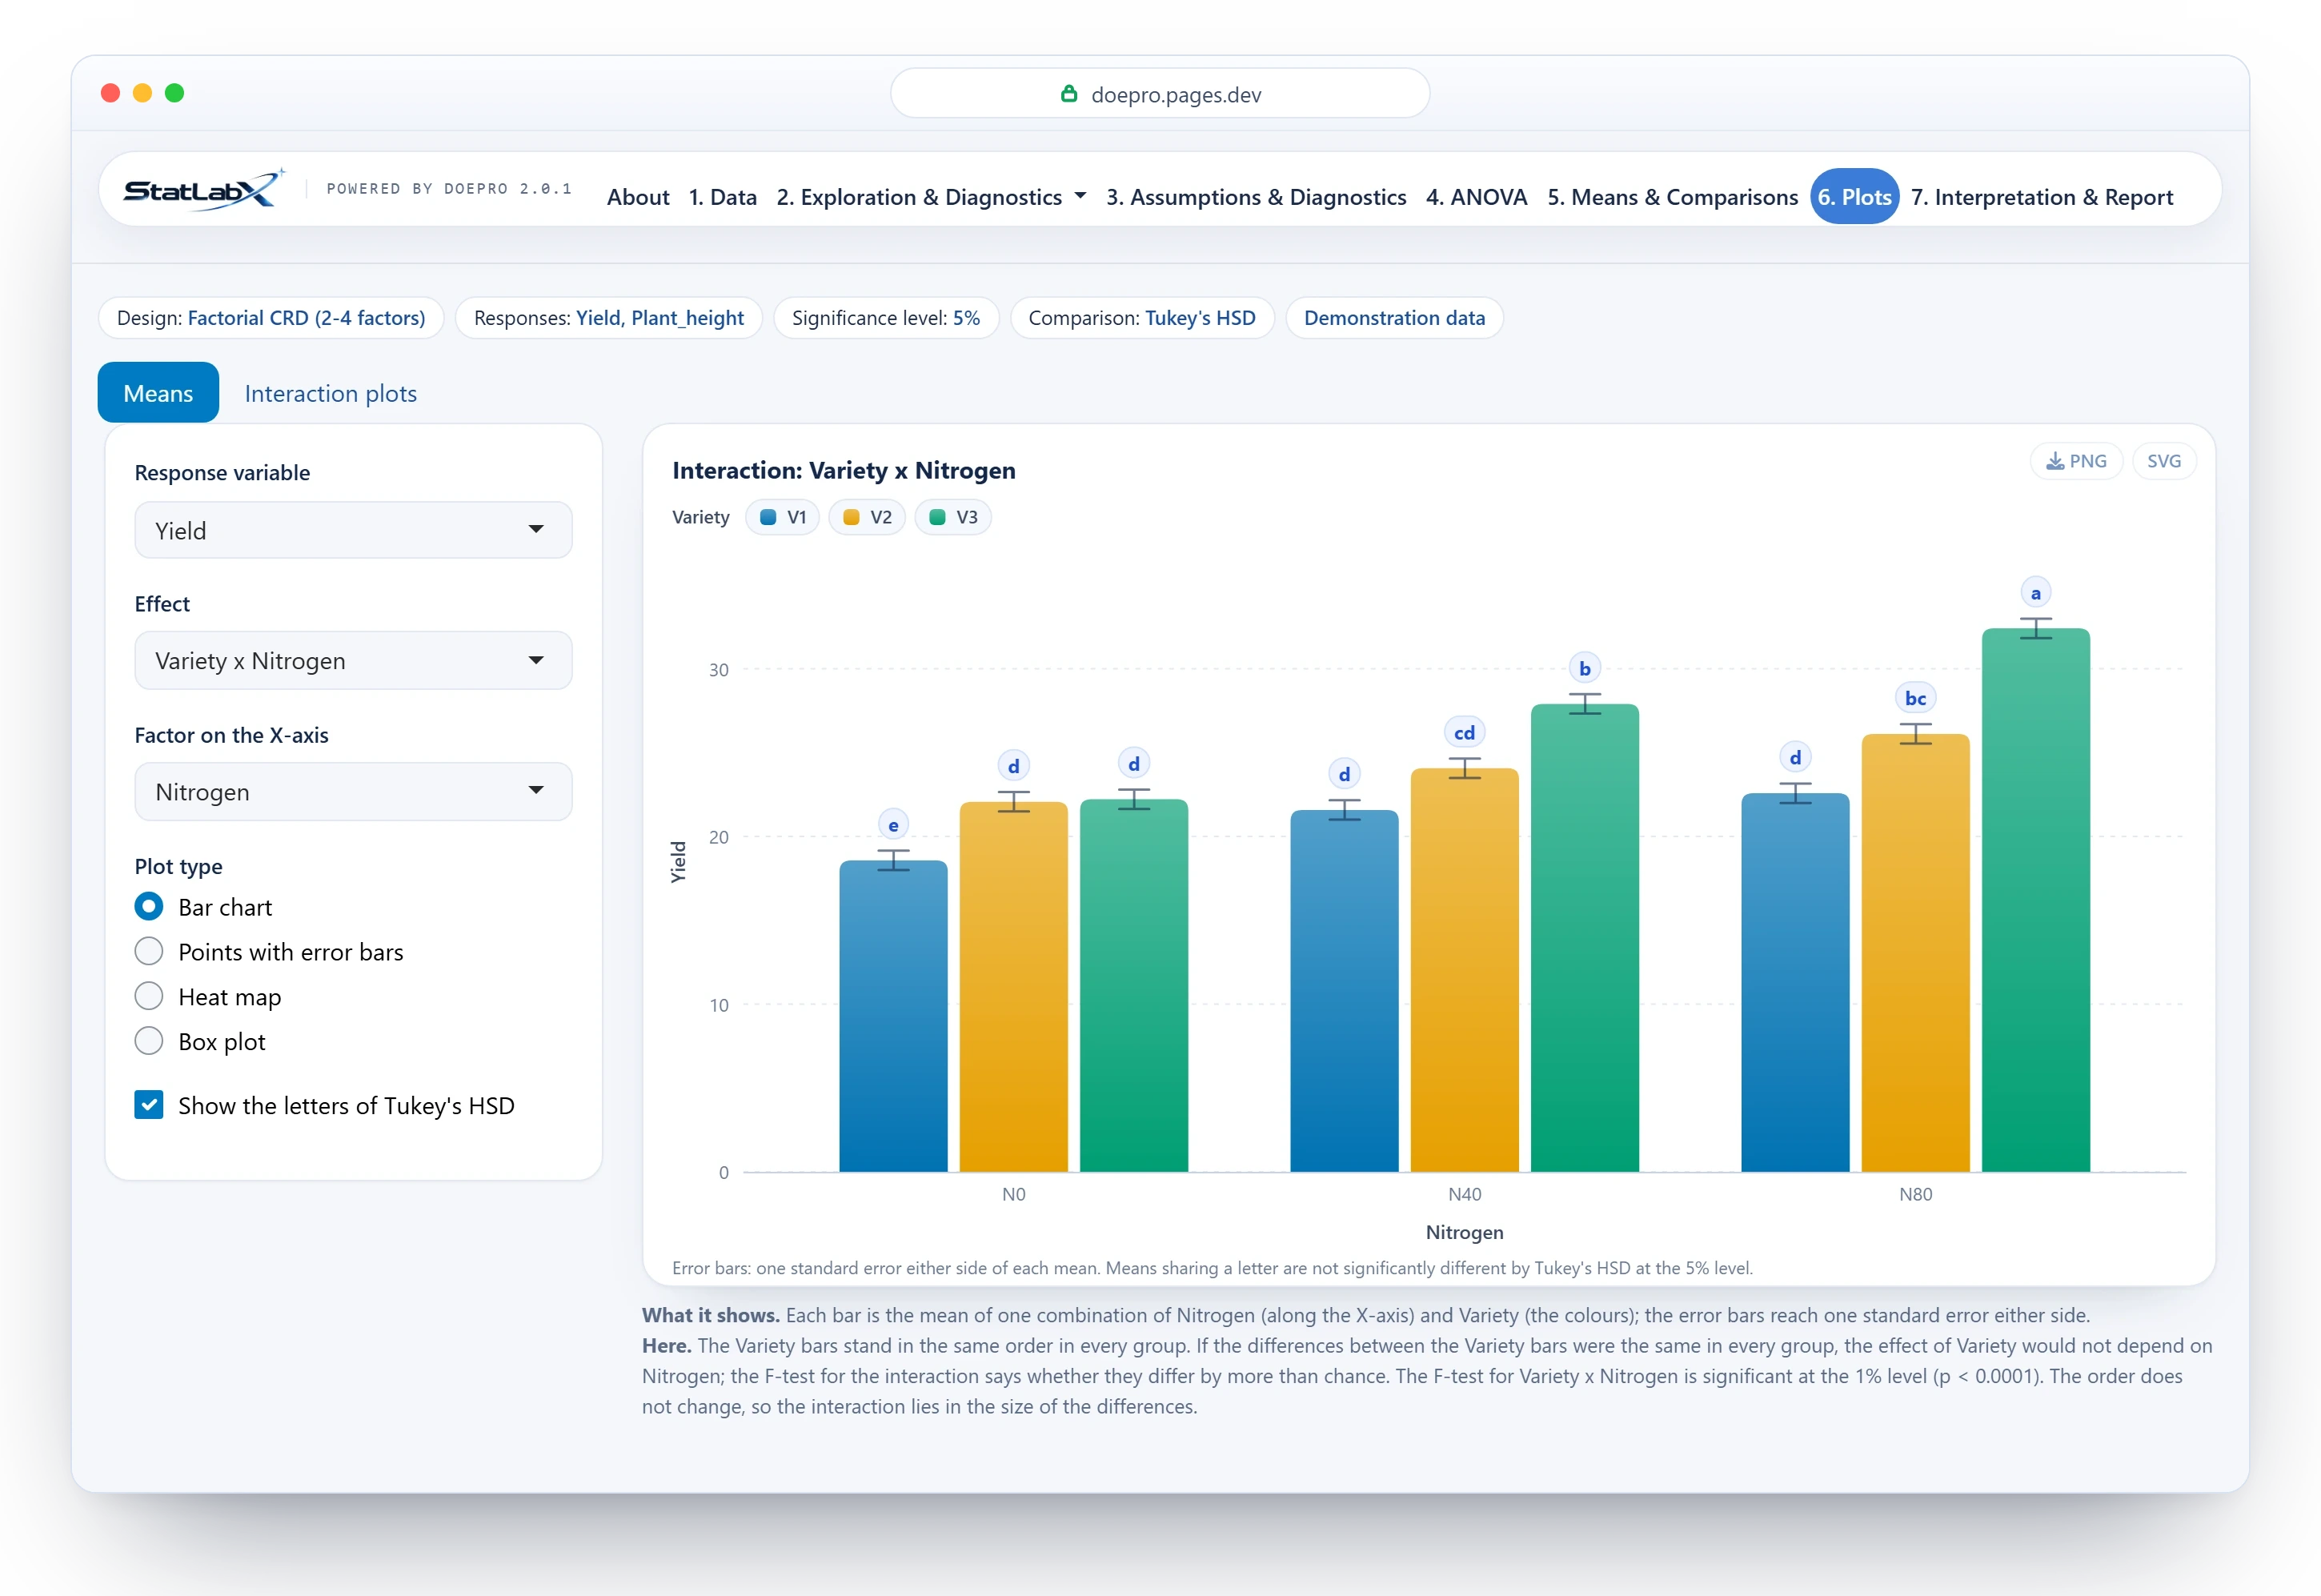This screenshot has width=2321, height=1596.
Task: Click the StatLabX logo
Action: [x=204, y=189]
